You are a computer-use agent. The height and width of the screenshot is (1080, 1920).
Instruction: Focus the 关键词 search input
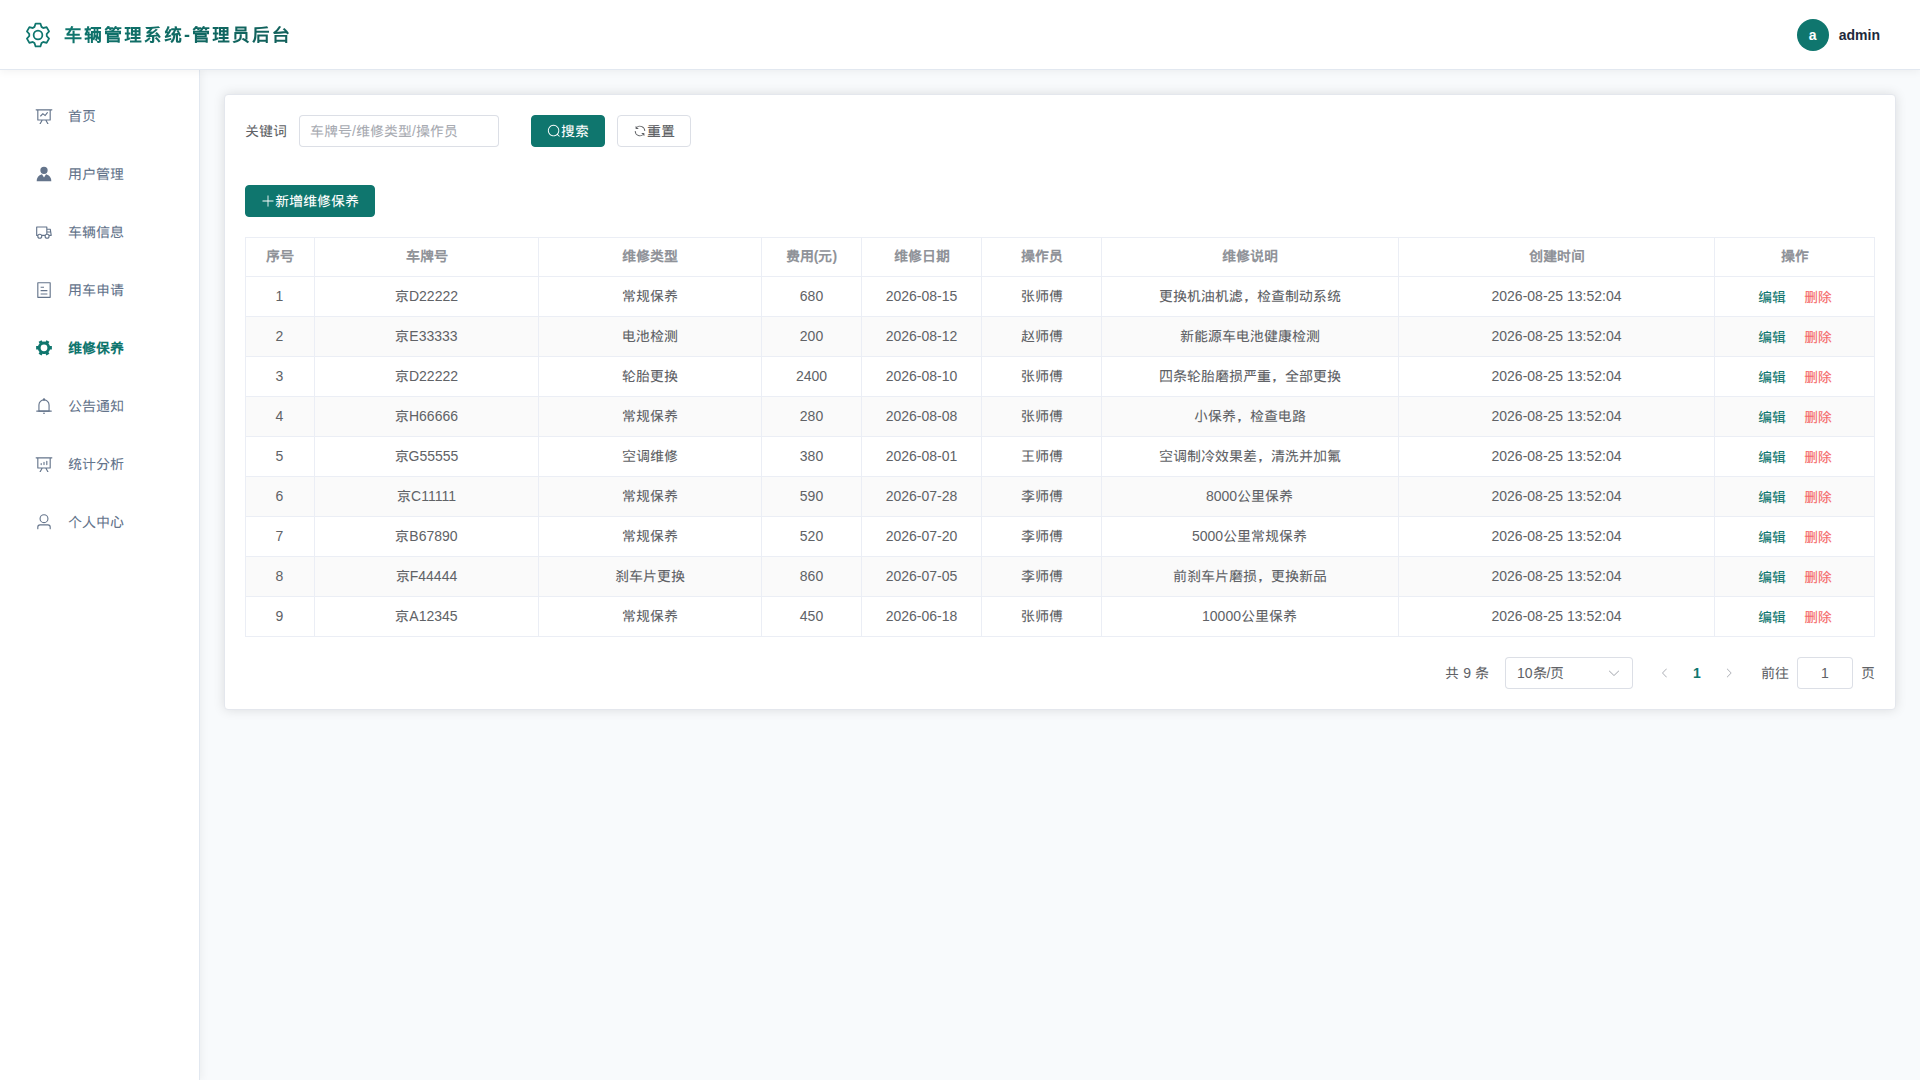tap(399, 131)
